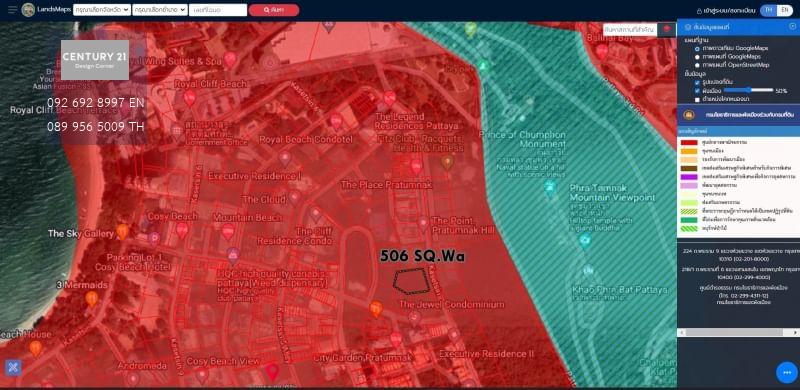Open the blue chat bubble button
Screen dimensions: 800x390
(x=786, y=372)
